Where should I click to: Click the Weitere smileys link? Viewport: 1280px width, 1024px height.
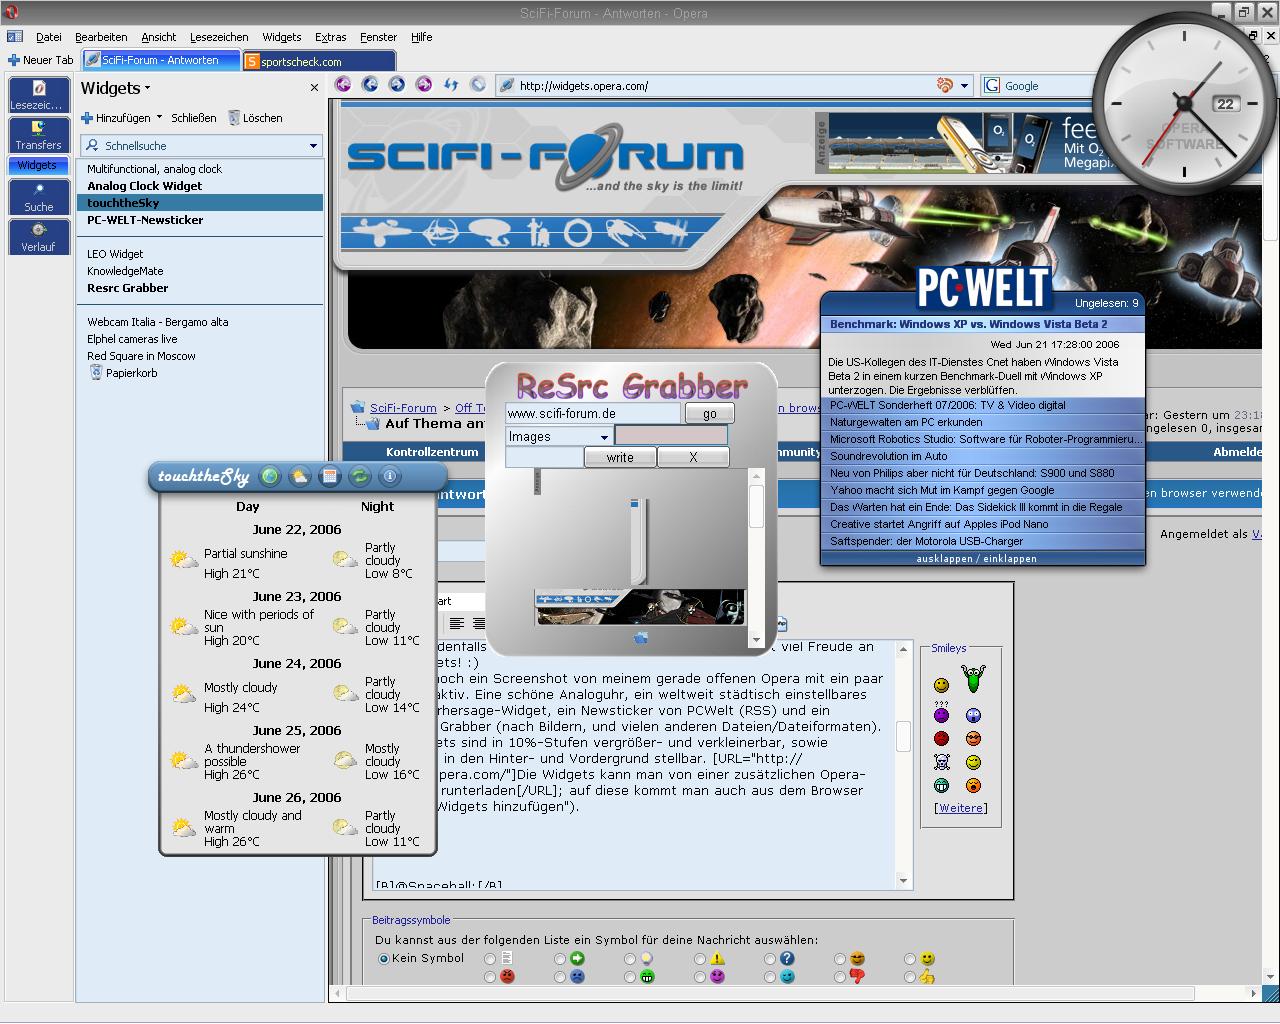coord(960,808)
